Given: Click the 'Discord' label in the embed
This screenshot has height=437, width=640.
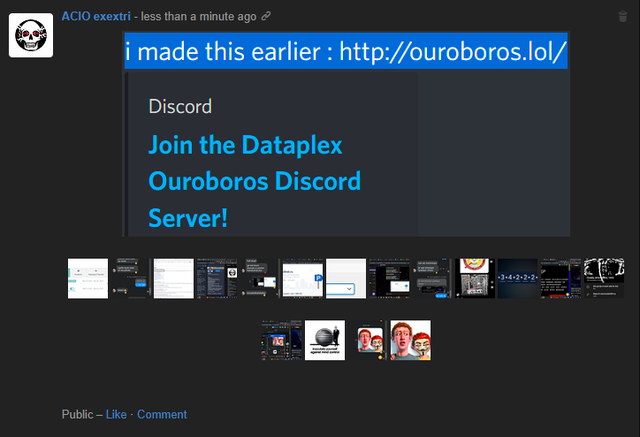Looking at the screenshot, I should pyautogui.click(x=180, y=106).
